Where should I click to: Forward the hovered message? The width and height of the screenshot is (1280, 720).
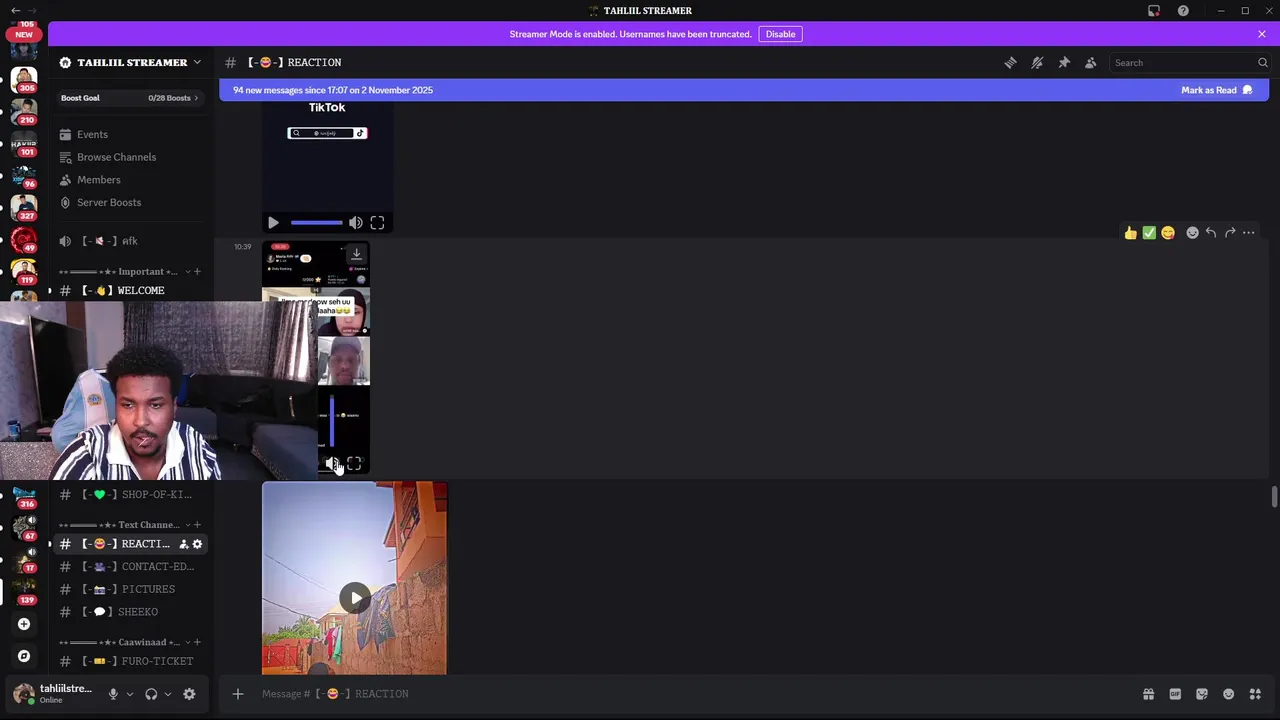click(1230, 233)
